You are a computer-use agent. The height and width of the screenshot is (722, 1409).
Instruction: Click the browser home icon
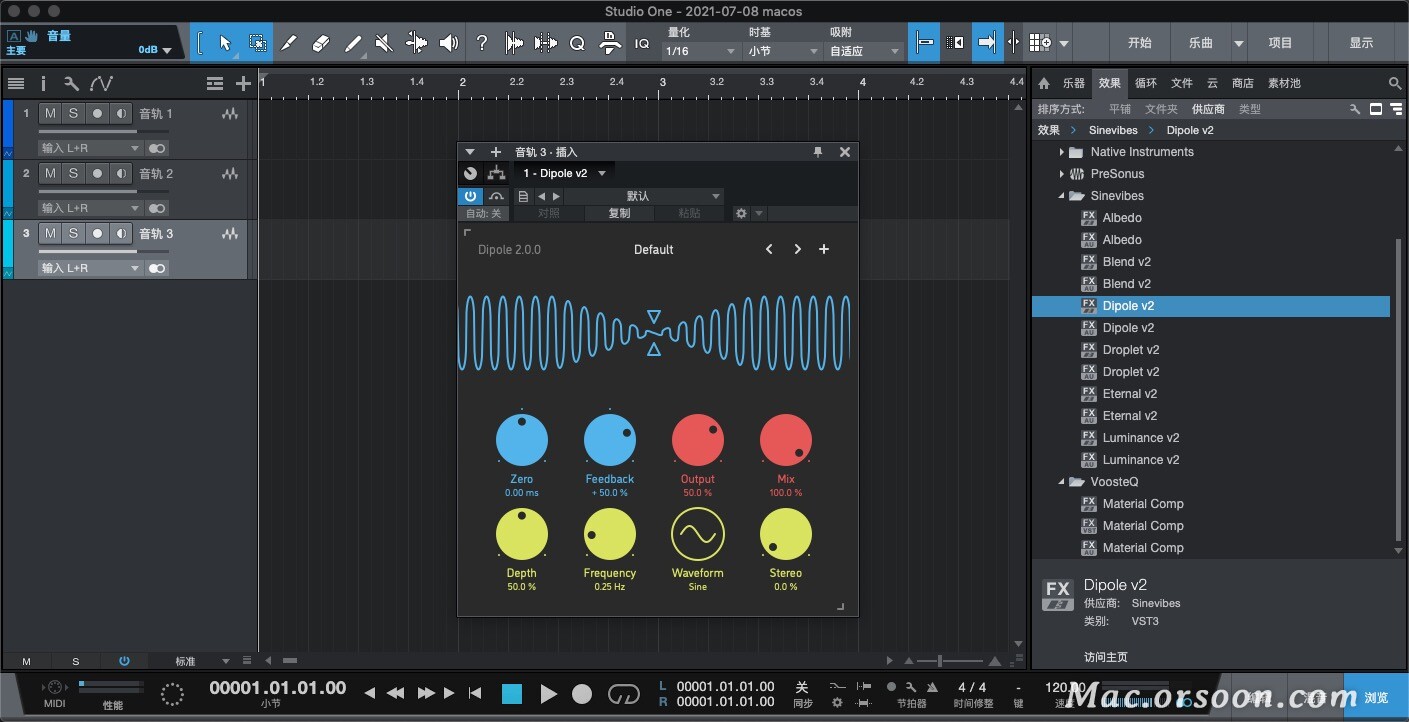coord(1045,84)
